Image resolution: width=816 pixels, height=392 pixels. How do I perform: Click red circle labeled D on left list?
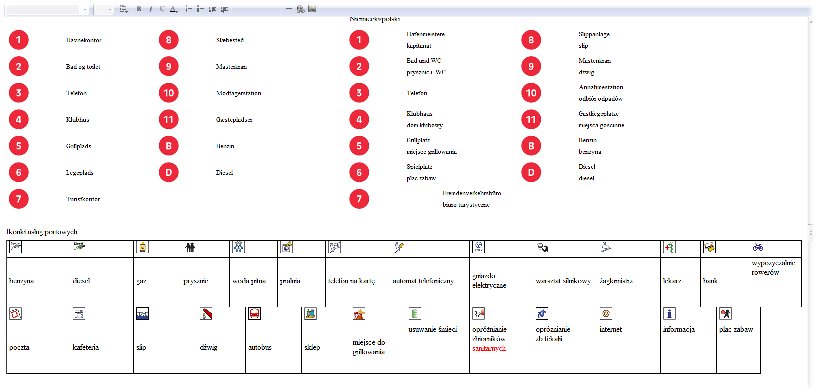point(169,172)
